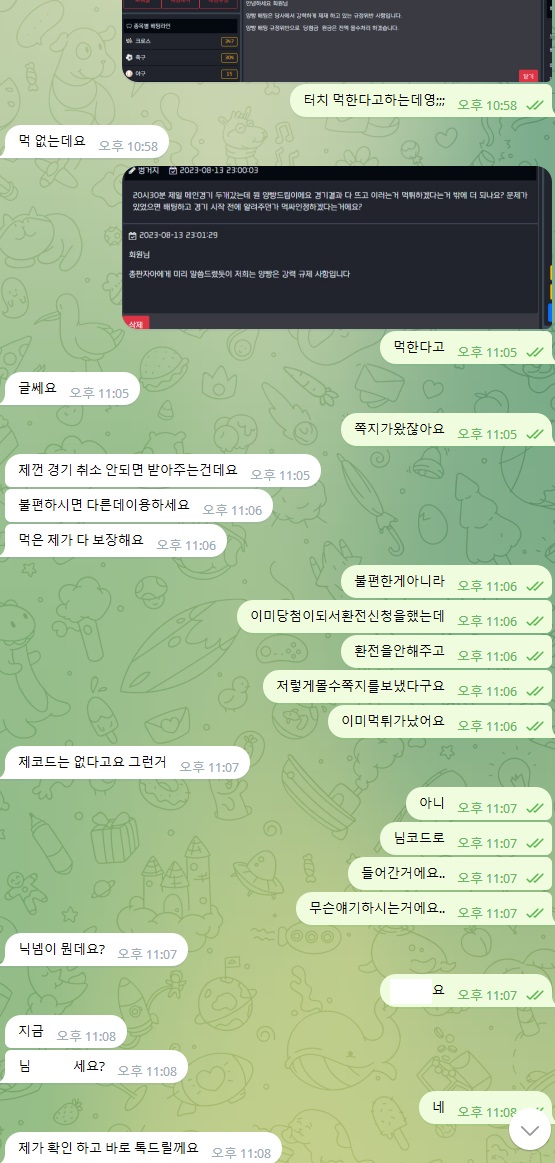The image size is (555, 1163).
Task: Select the '먹 없는데요' message bubble
Action: 85,141
